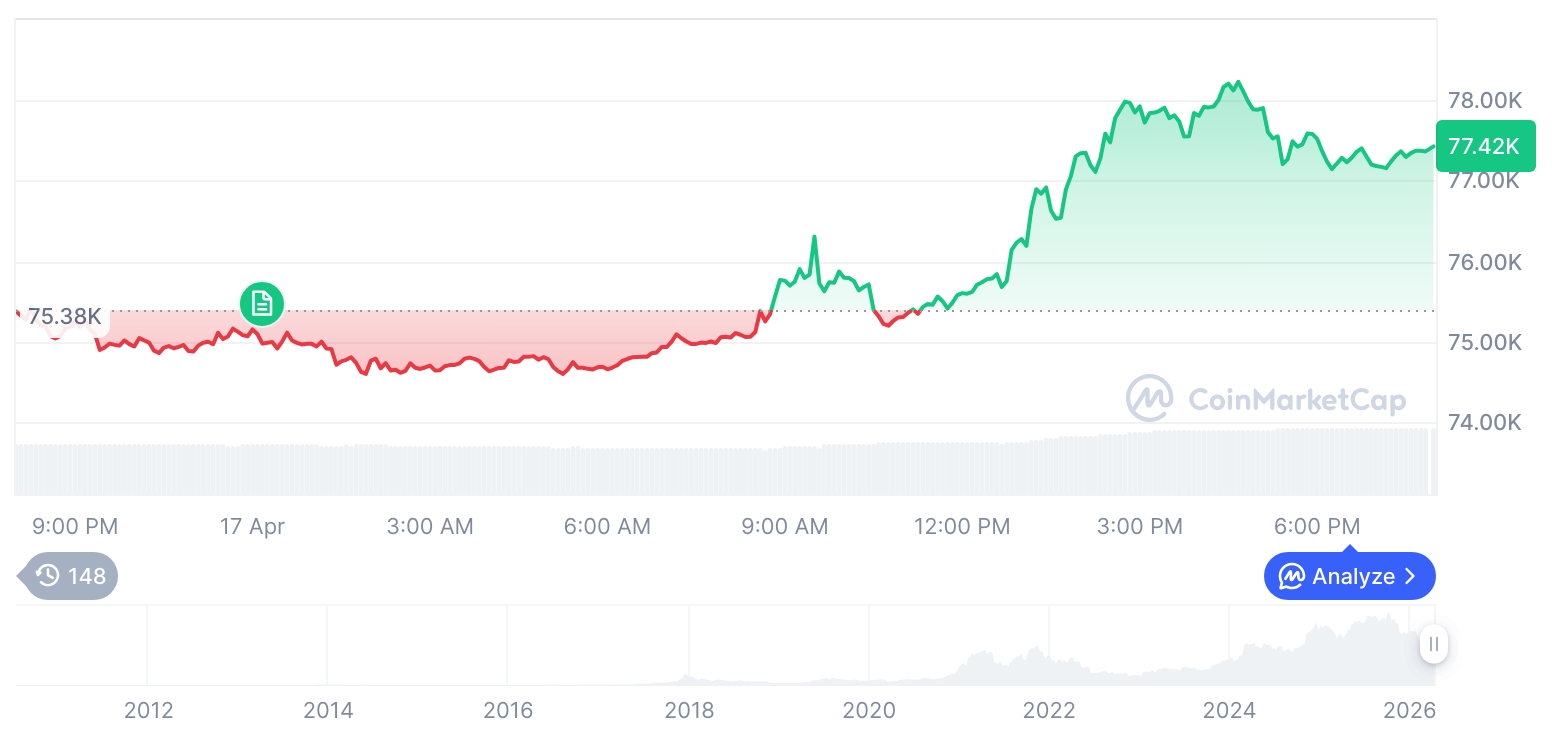The width and height of the screenshot is (1566, 732).
Task: Select the 2024 year on the mini timeline
Action: (1229, 710)
